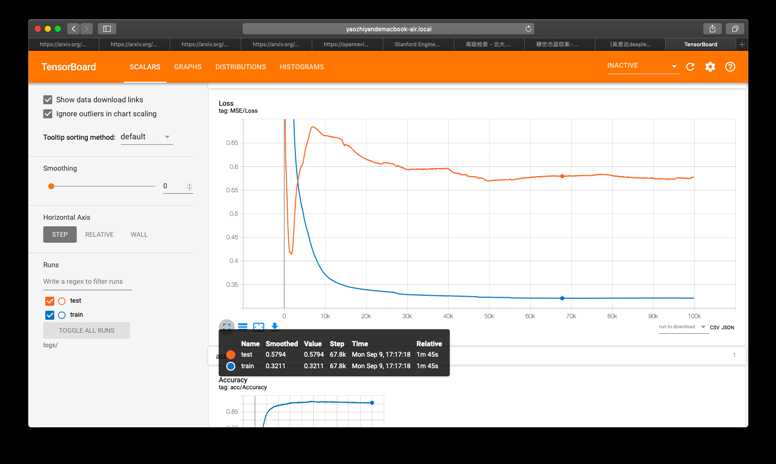This screenshot has width=776, height=464.
Task: Download Loss data as CSV
Action: pyautogui.click(x=714, y=327)
